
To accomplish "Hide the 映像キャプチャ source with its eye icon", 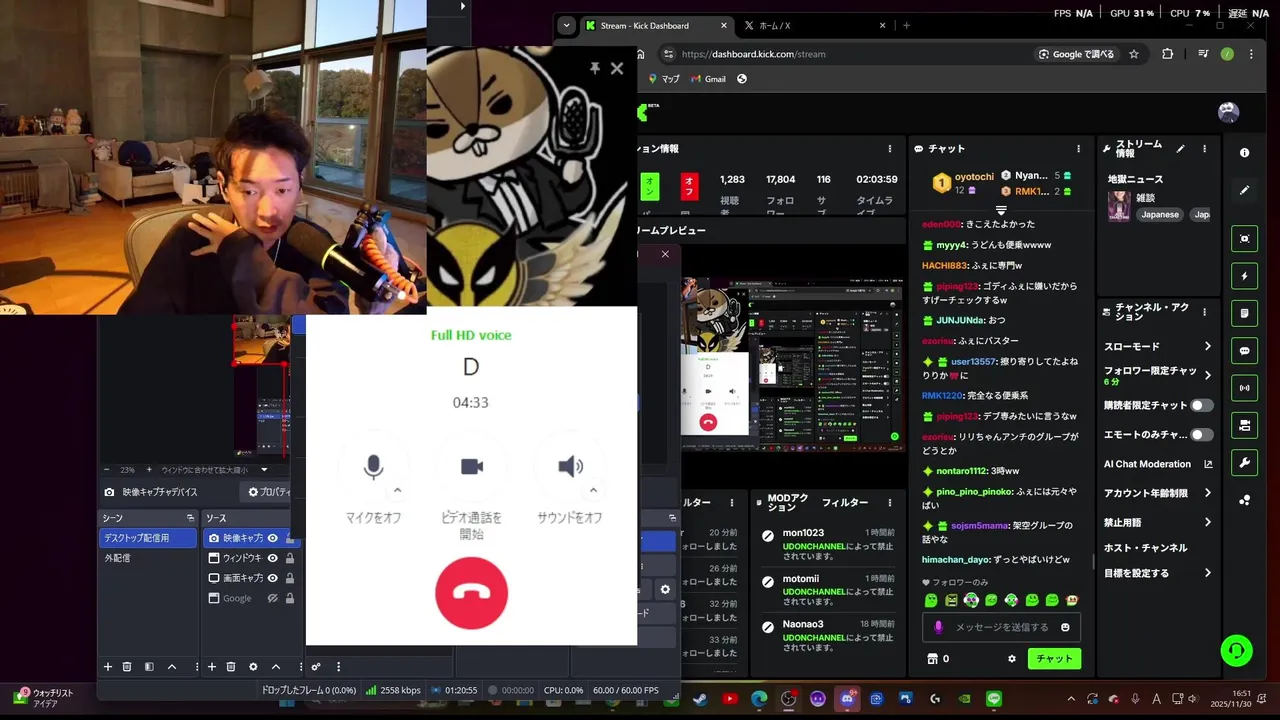I will click(x=272, y=538).
